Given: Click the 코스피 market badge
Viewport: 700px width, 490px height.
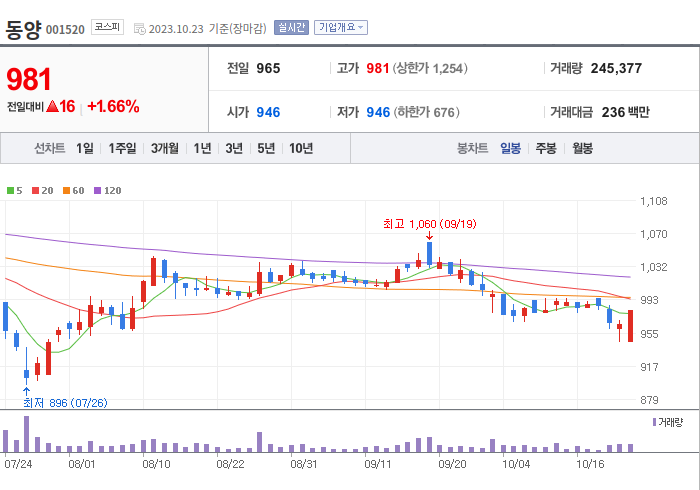Looking at the screenshot, I should (x=107, y=27).
